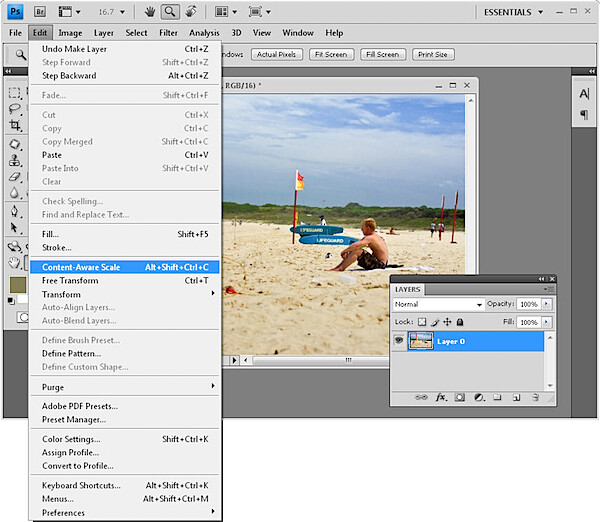600x522 pixels.
Task: Click the Fit Screen button
Action: point(331,54)
